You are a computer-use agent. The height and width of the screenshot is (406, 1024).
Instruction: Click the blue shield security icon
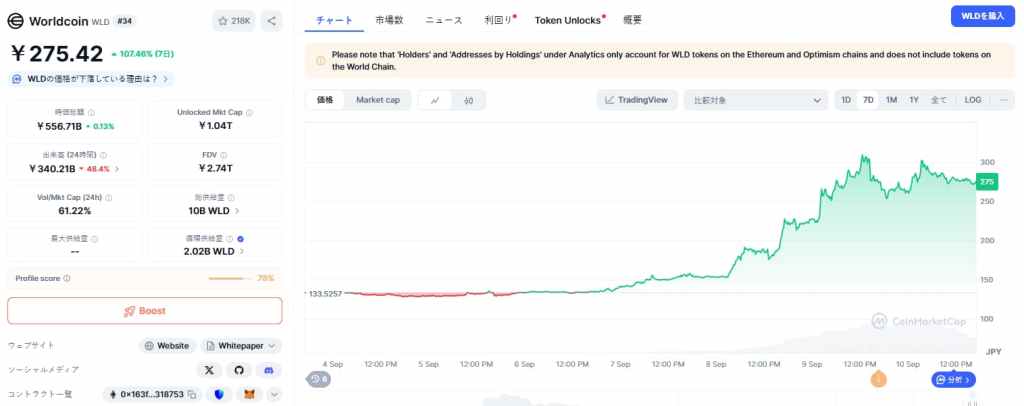[219, 394]
